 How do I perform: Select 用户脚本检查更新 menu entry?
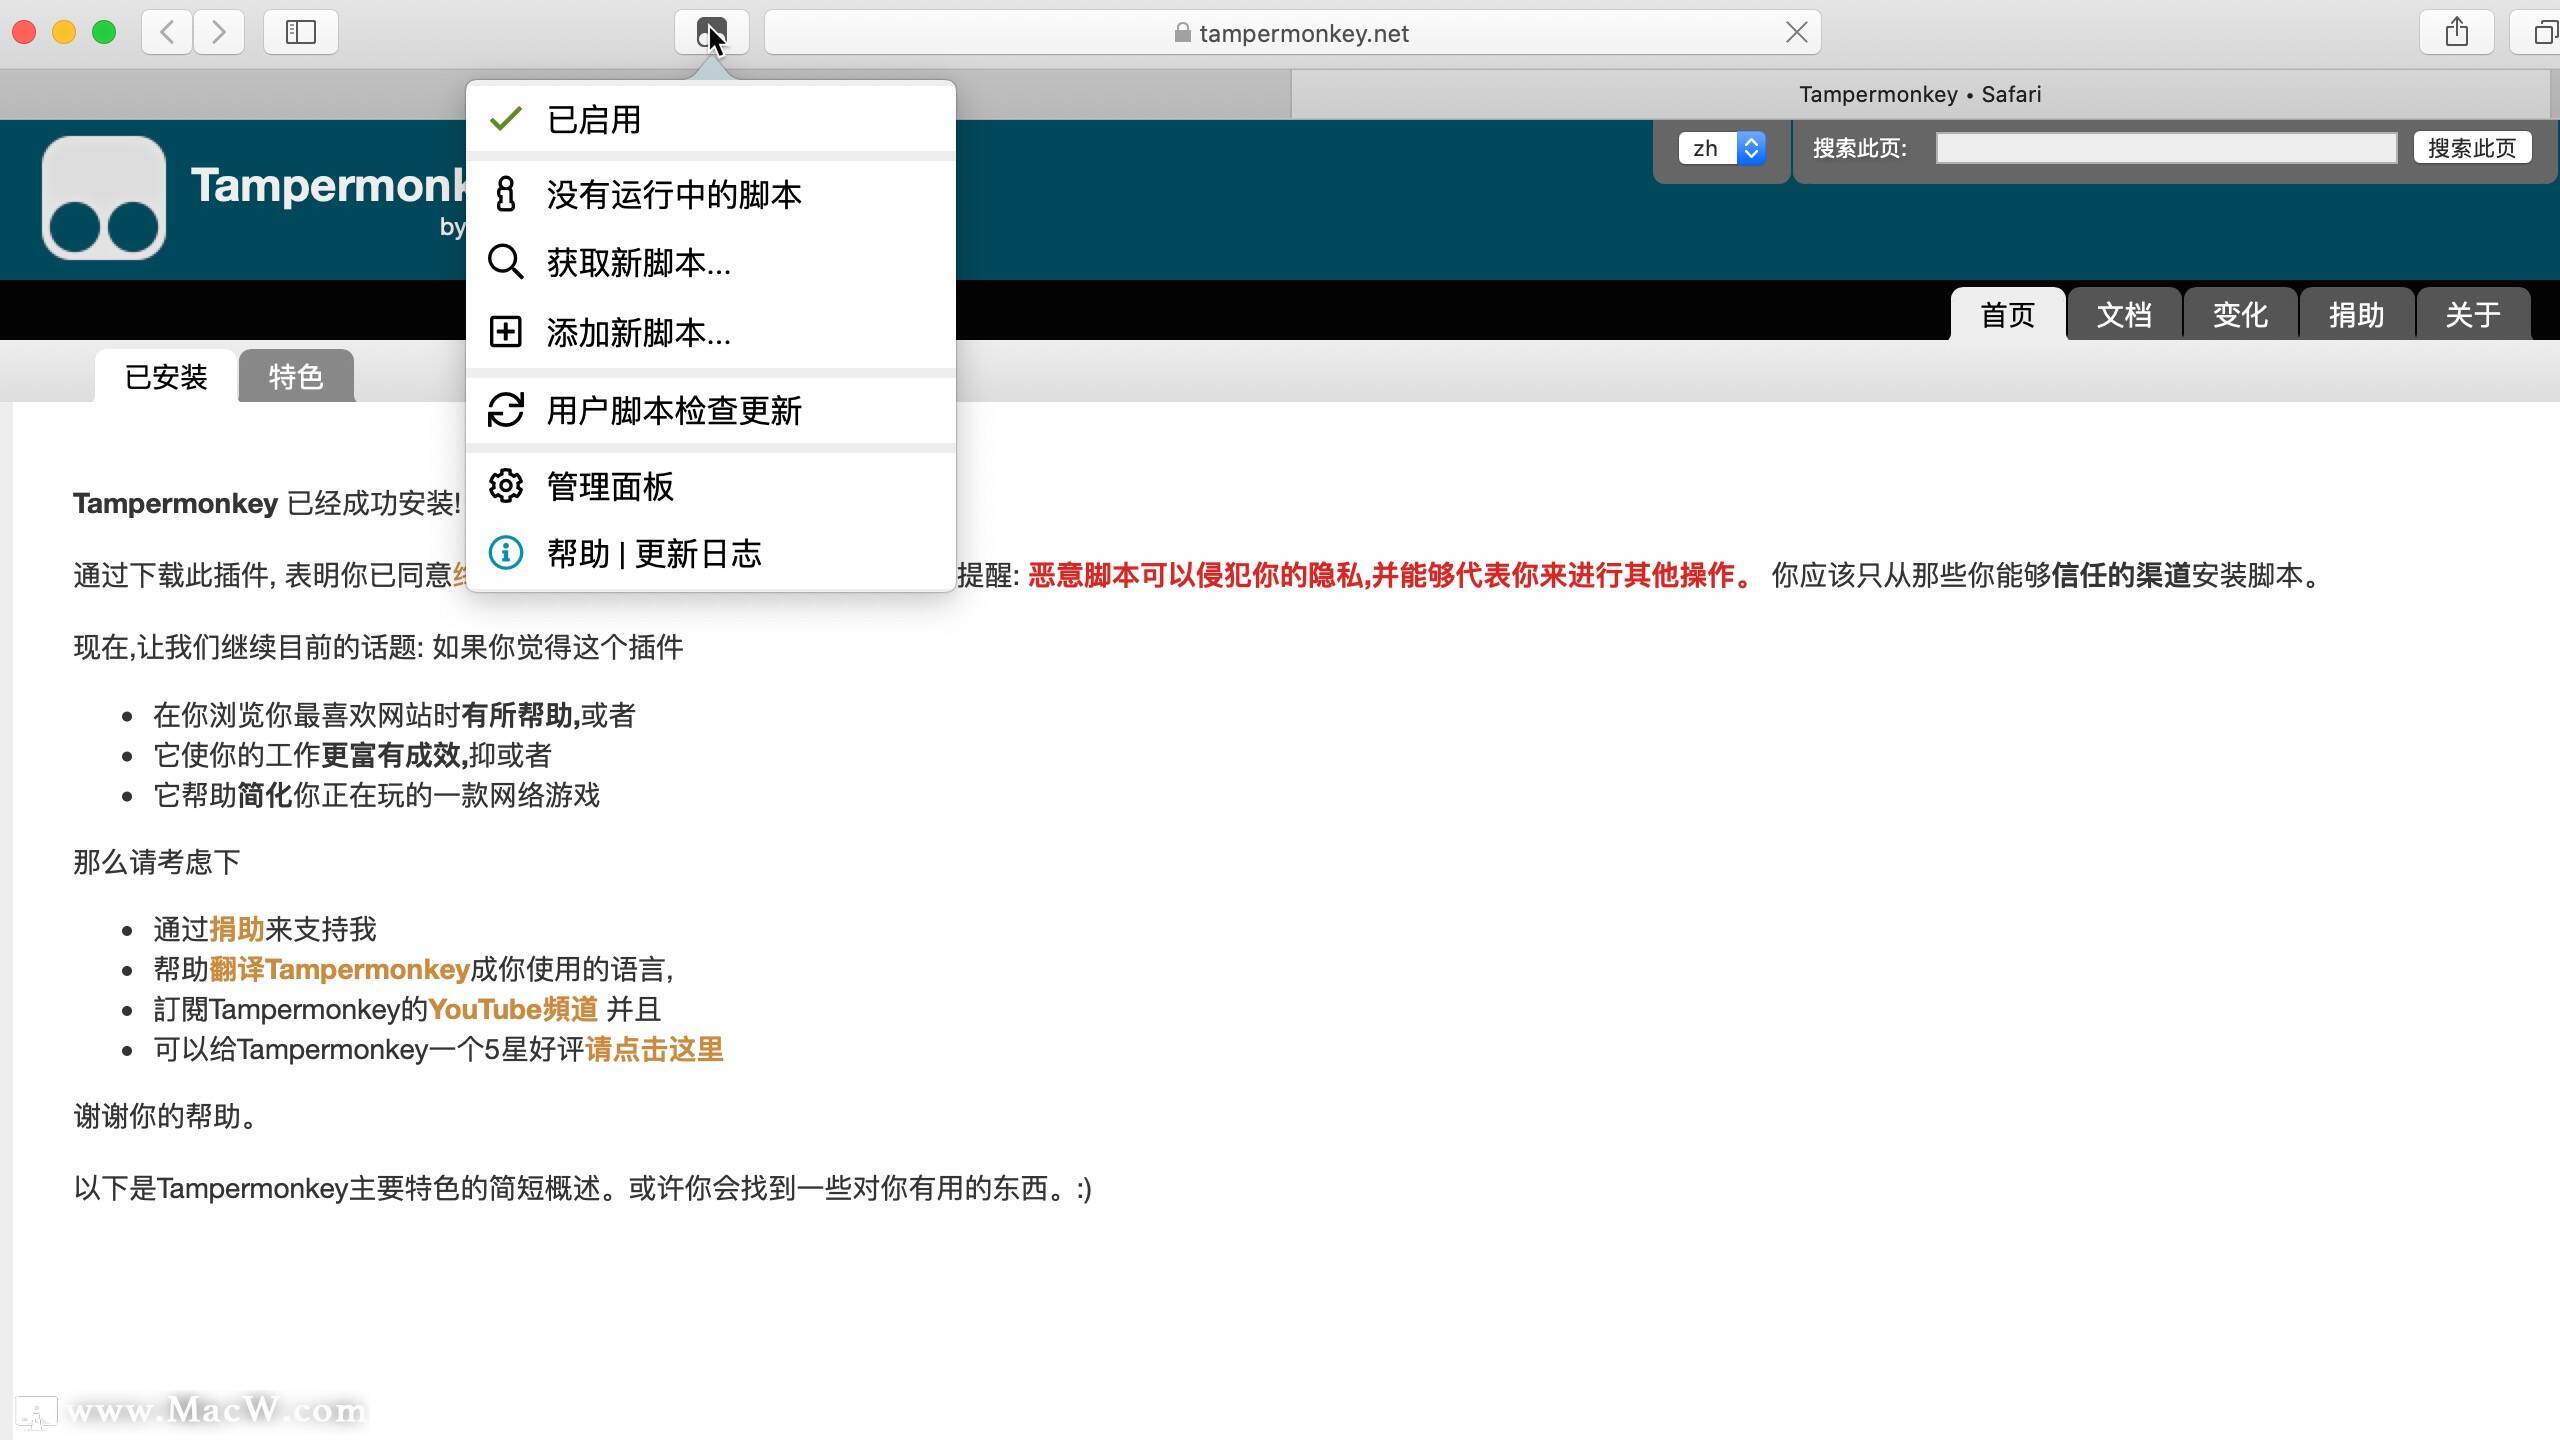pyautogui.click(x=711, y=410)
